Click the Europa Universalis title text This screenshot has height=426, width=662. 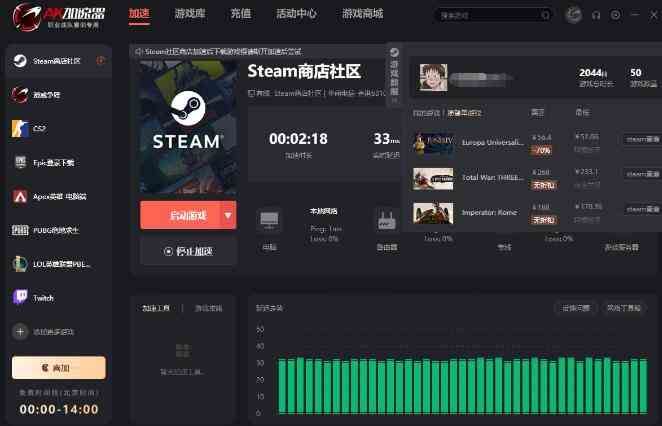coord(493,143)
